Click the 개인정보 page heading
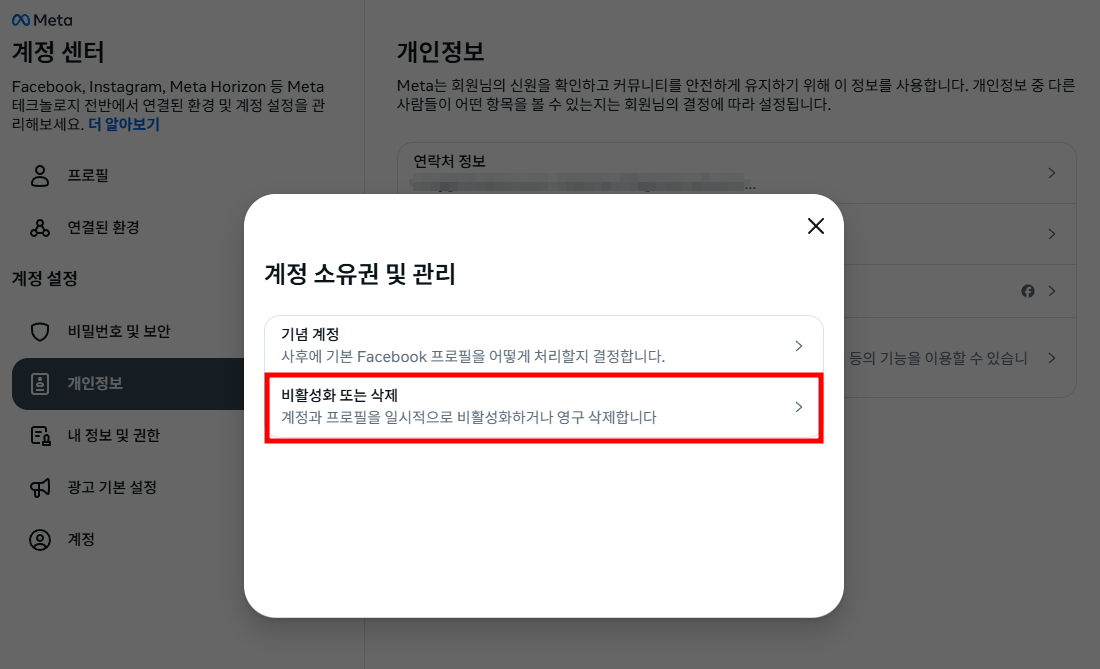Image resolution: width=1100 pixels, height=669 pixels. point(441,51)
